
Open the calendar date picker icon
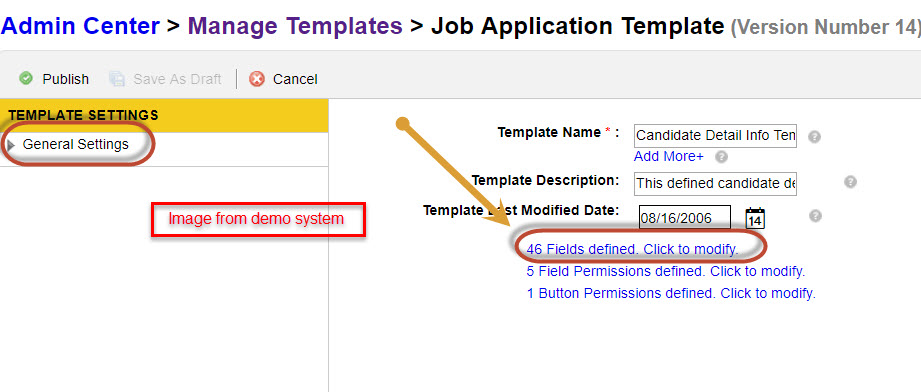pyautogui.click(x=755, y=218)
